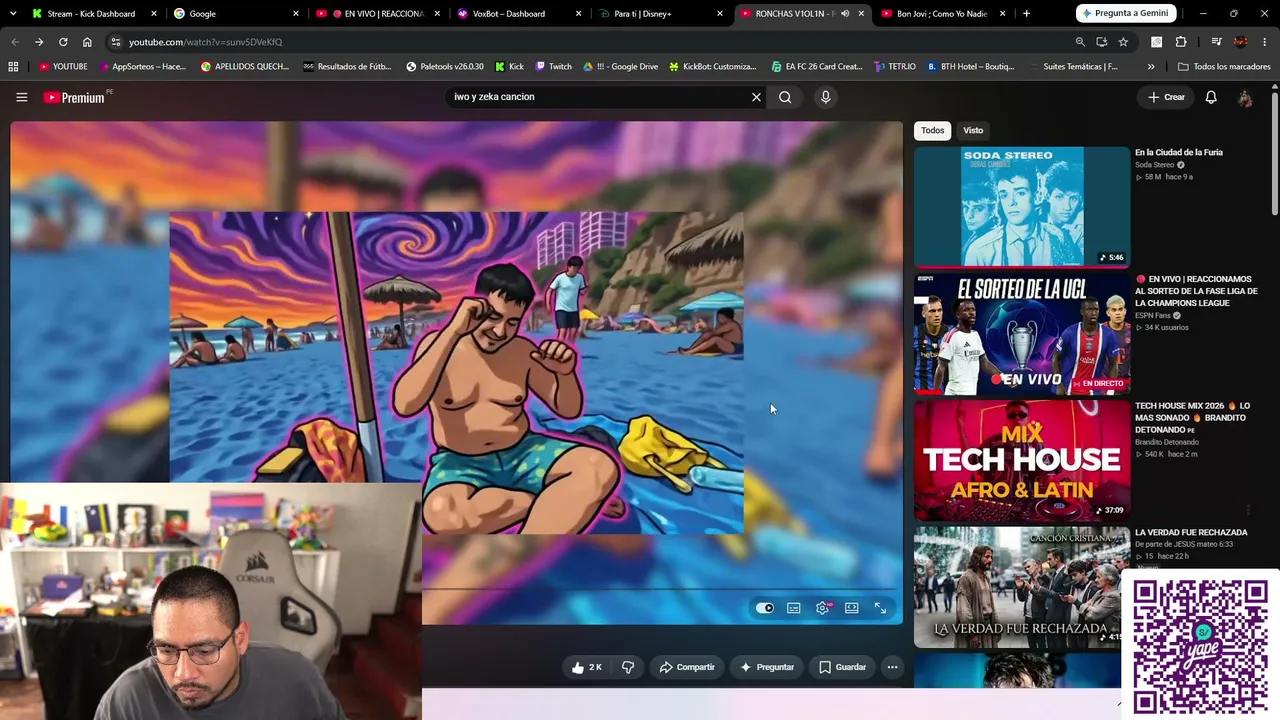The image size is (1280, 720).
Task: Open the browser three-dot menu
Action: [x=1265, y=42]
